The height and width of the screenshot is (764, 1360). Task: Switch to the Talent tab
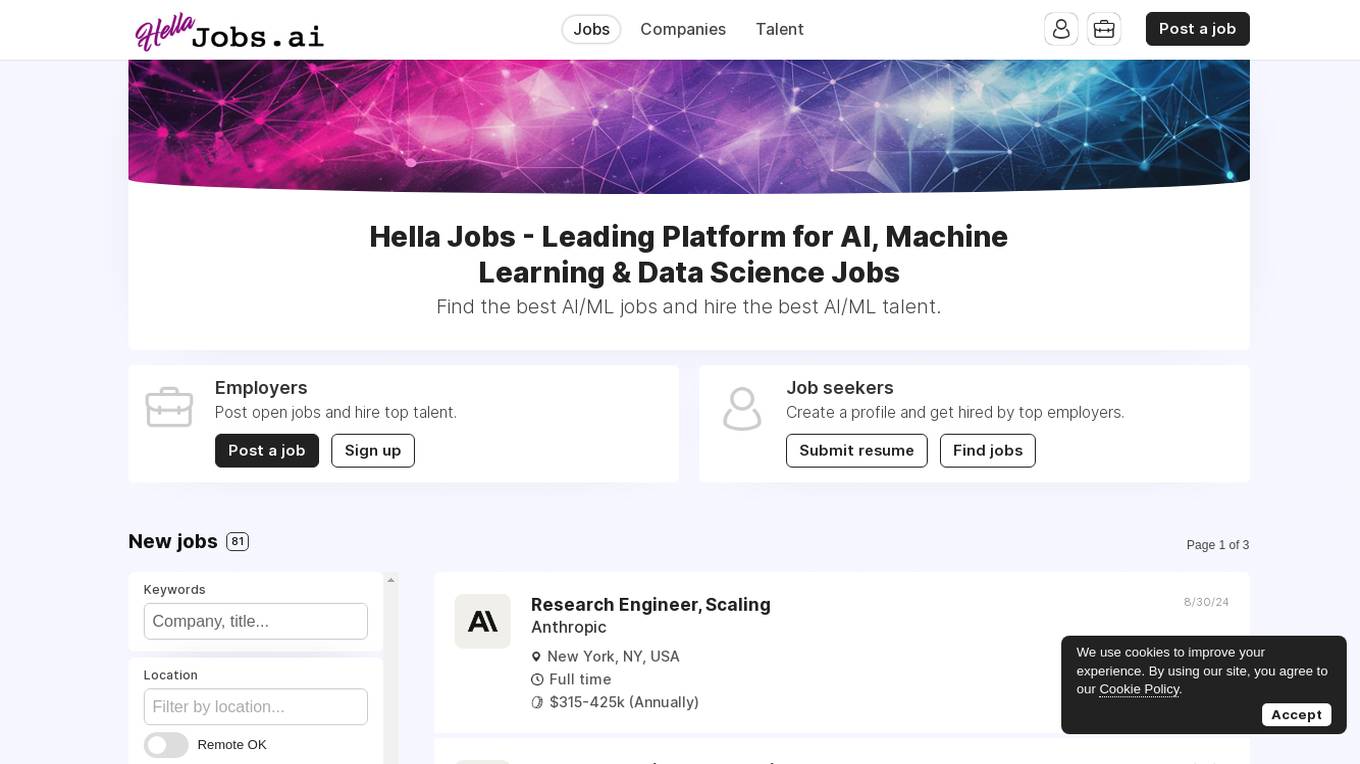pos(779,29)
